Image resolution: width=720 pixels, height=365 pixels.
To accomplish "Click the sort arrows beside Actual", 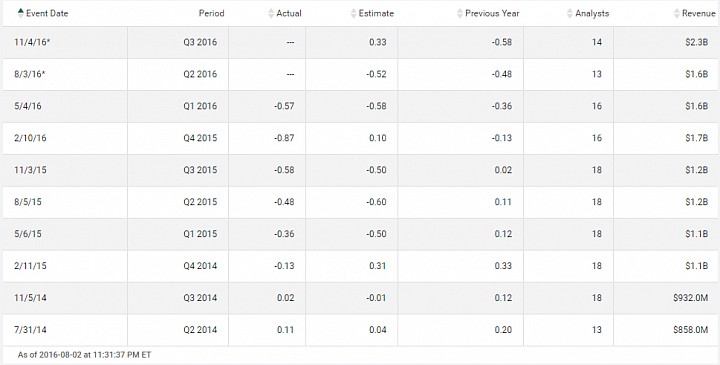I will [271, 13].
